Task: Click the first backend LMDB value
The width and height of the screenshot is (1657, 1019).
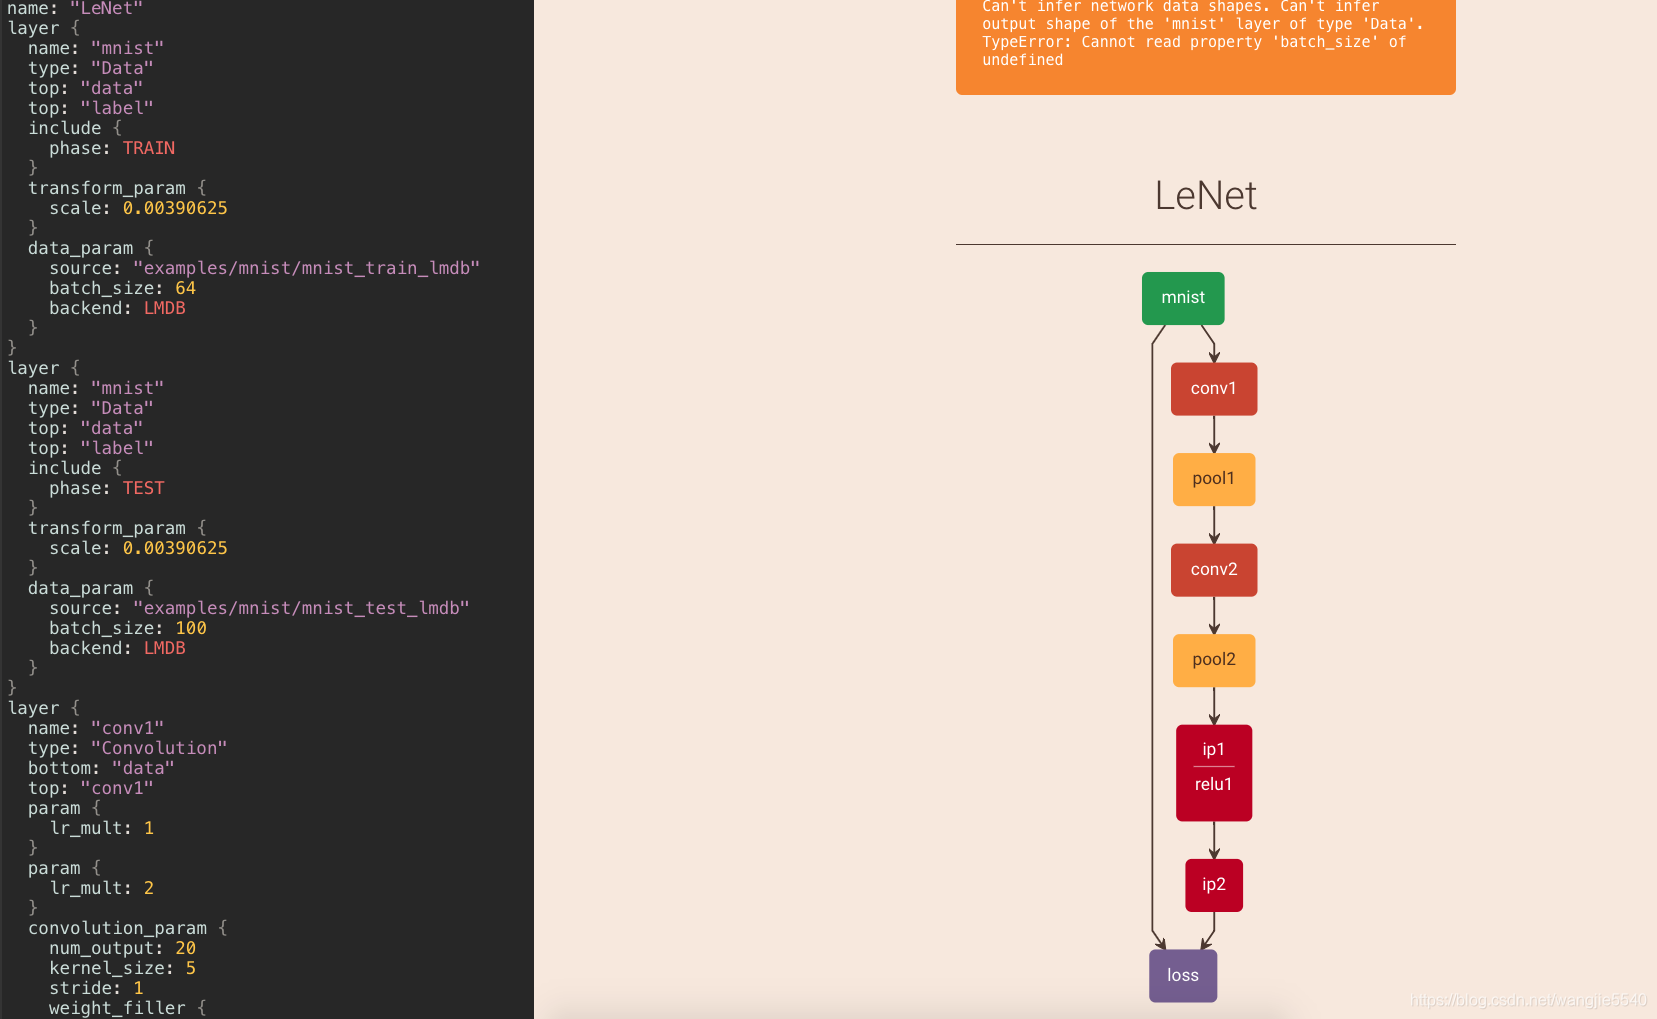Action: (165, 308)
